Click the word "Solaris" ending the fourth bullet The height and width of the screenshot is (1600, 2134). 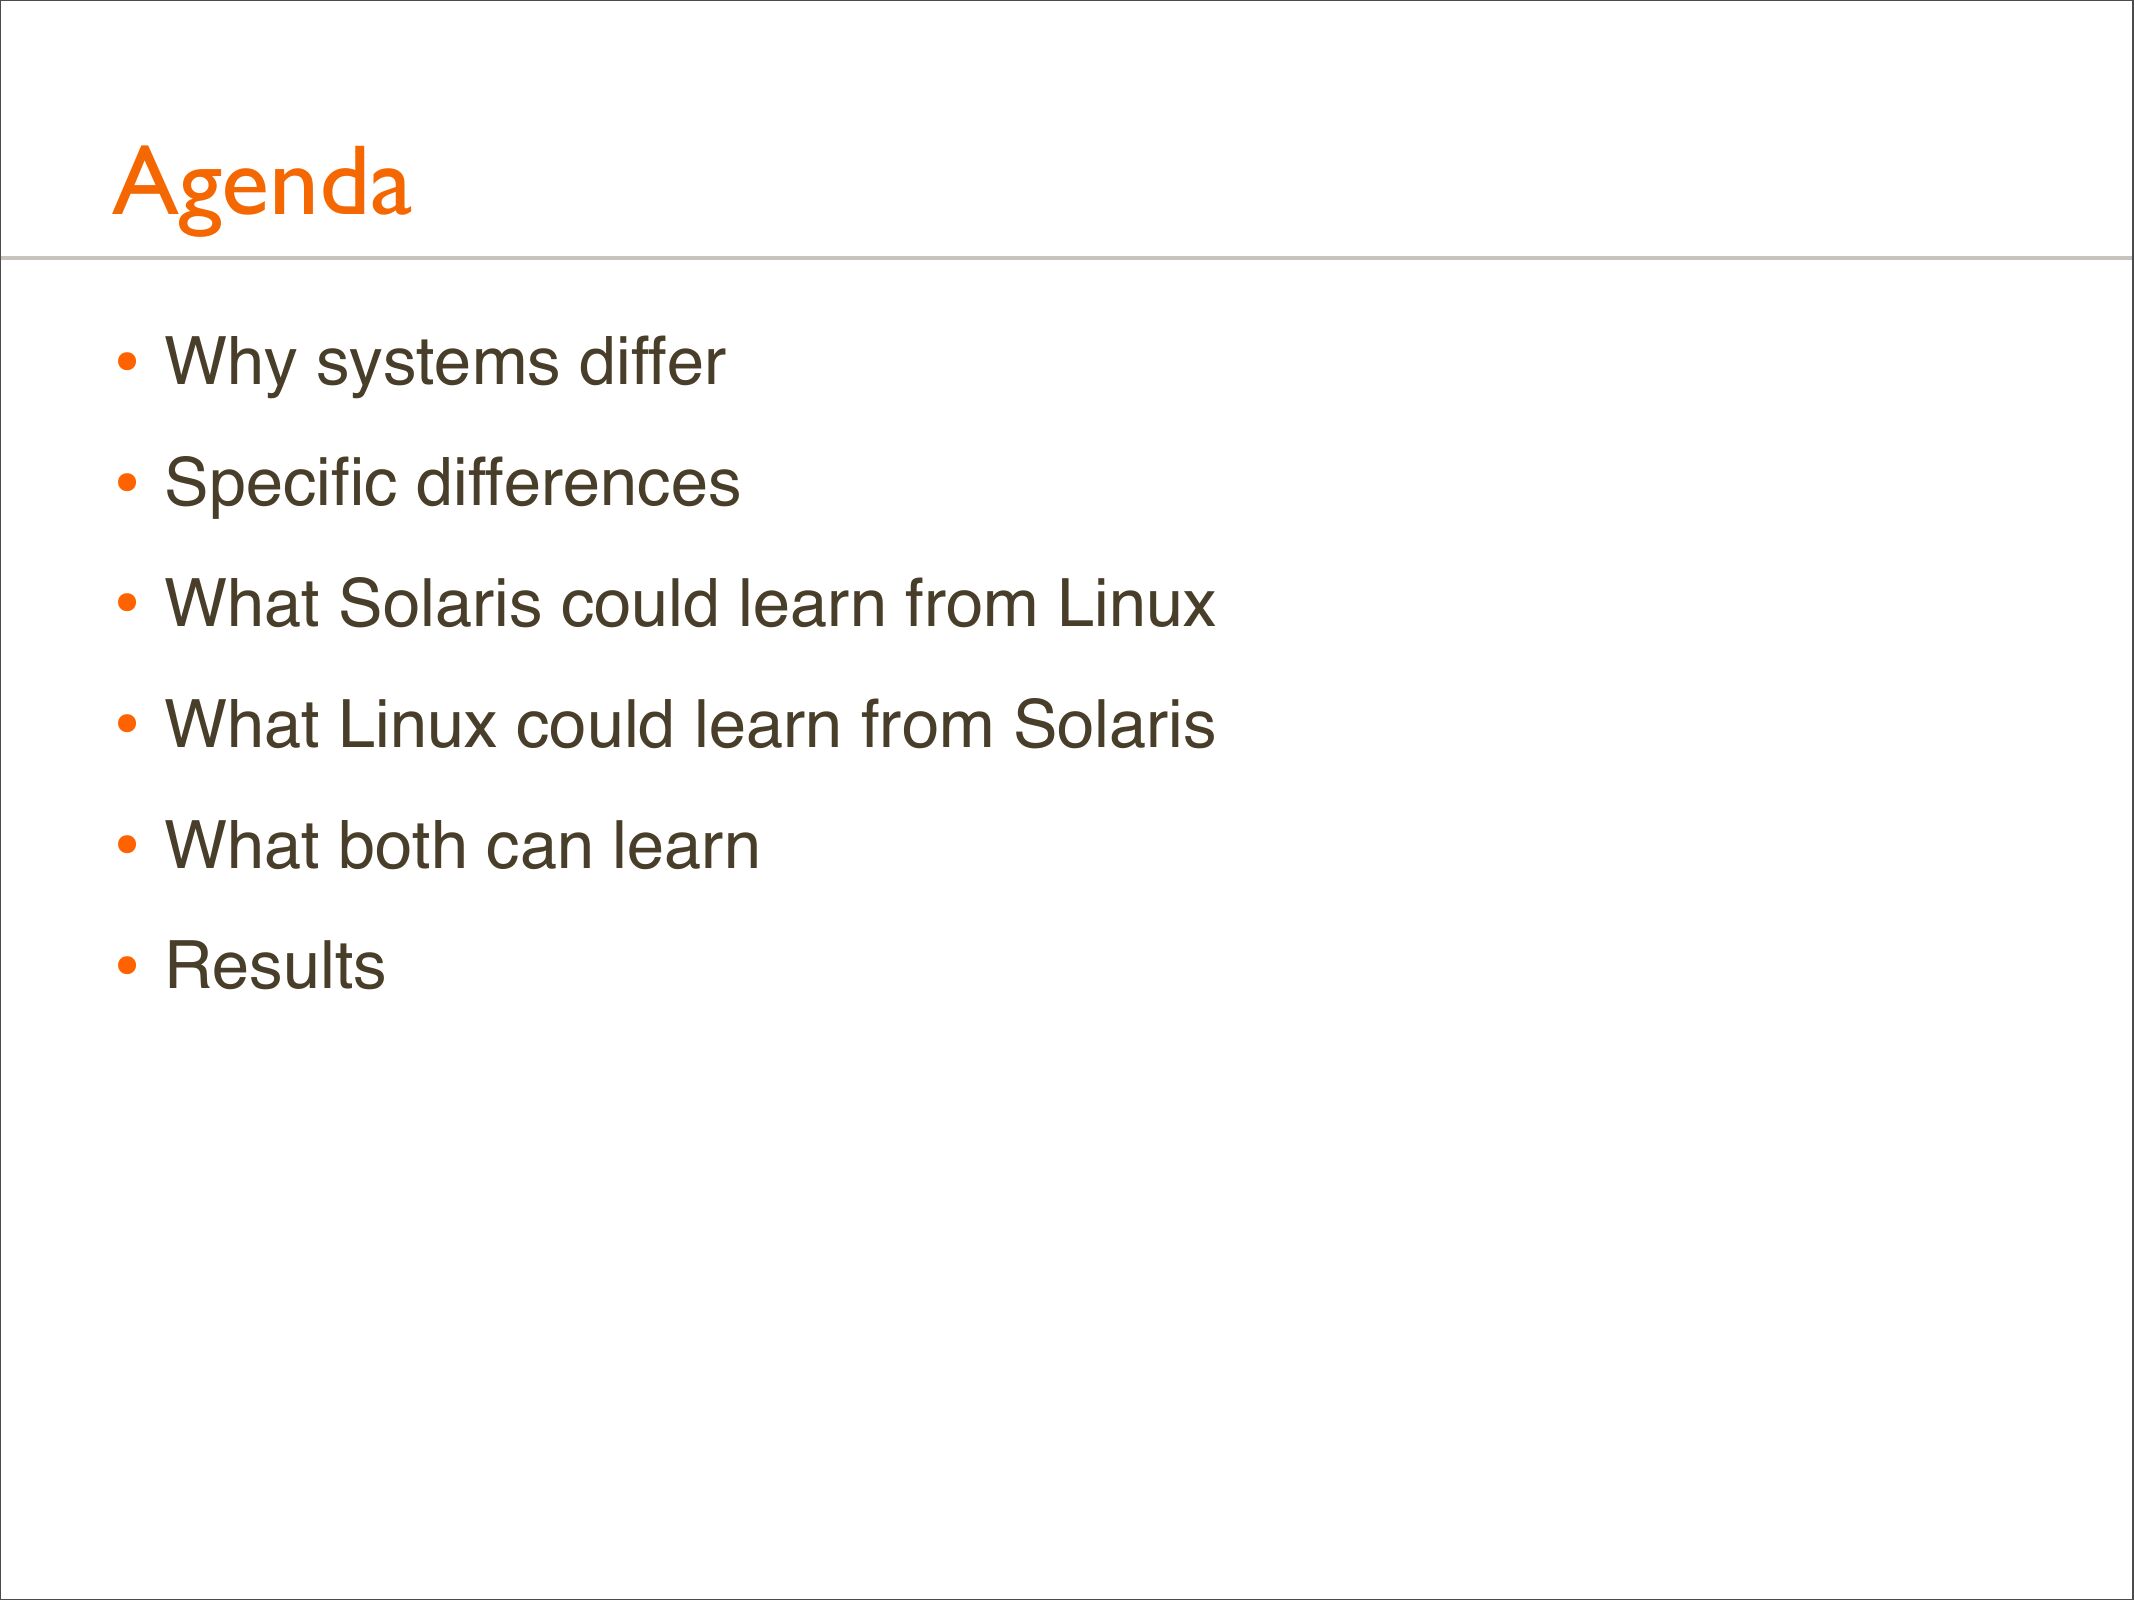coord(1114,725)
